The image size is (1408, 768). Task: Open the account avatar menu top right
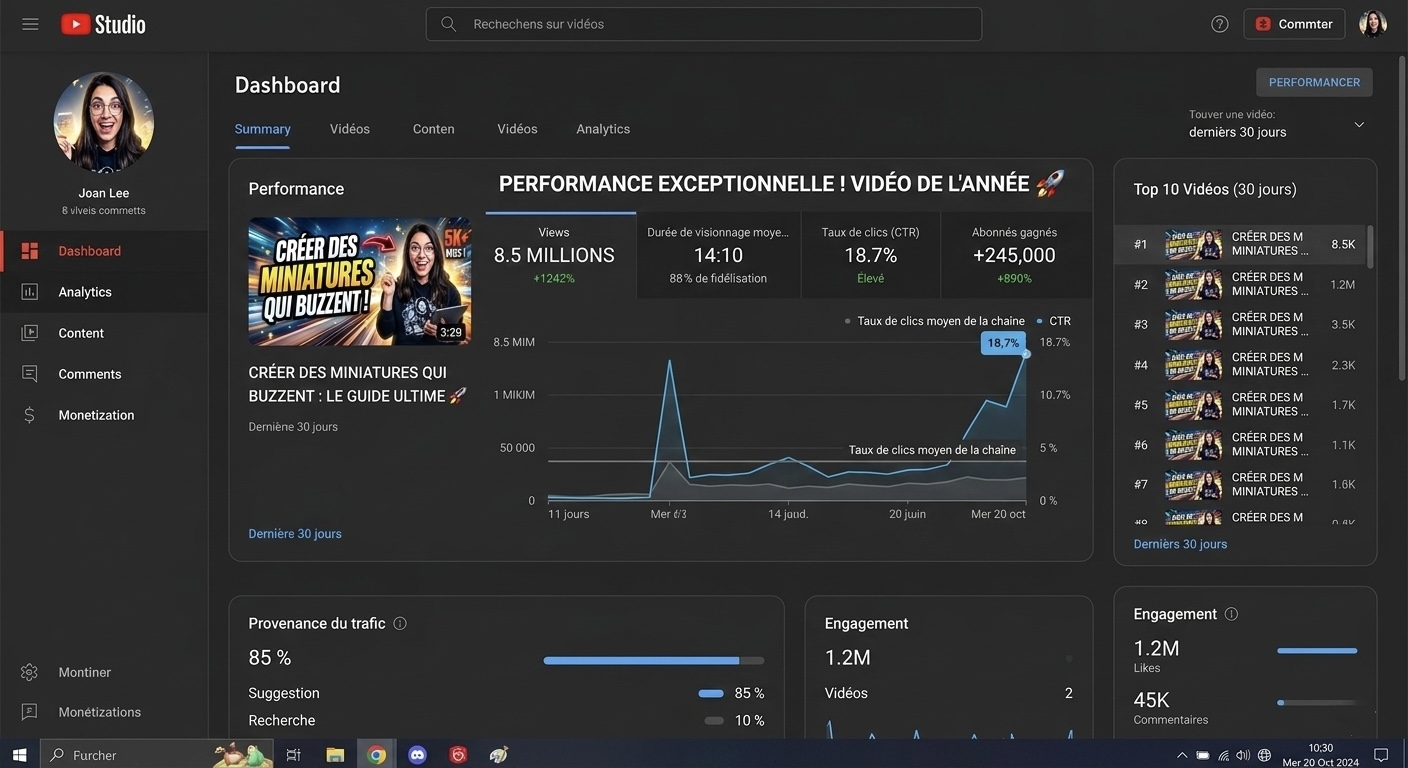tap(1372, 24)
